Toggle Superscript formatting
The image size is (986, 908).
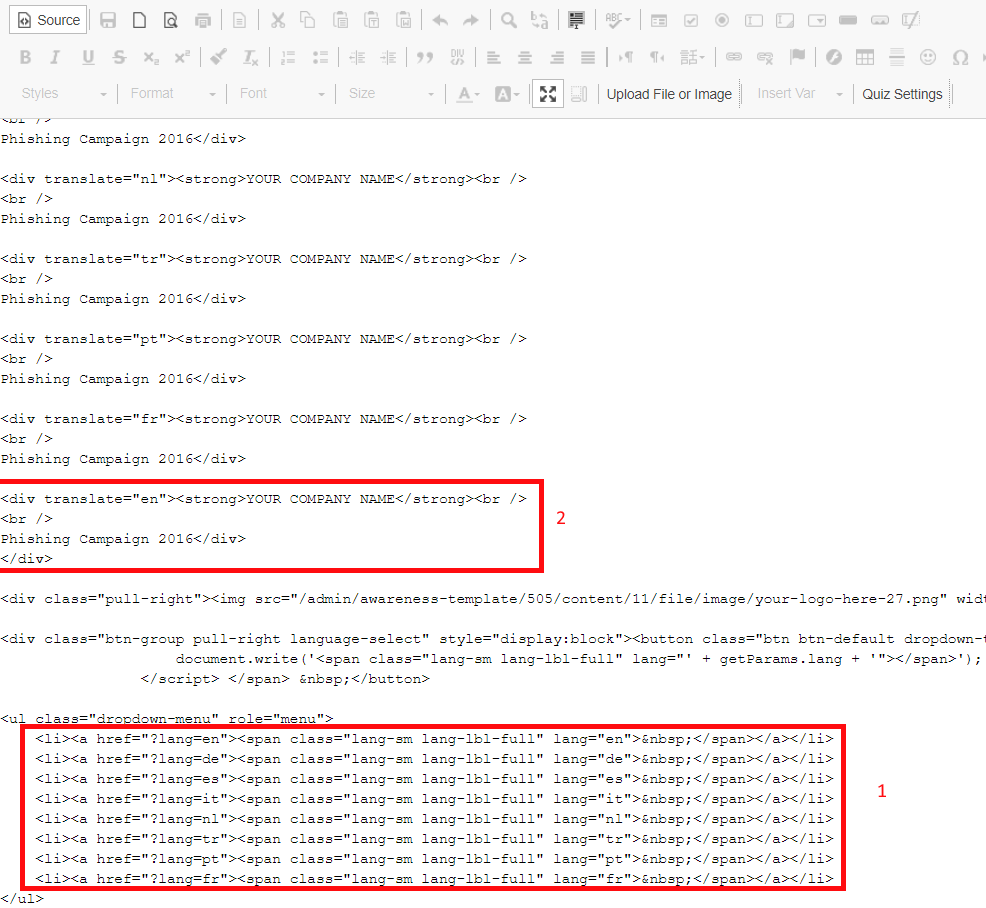(x=182, y=57)
